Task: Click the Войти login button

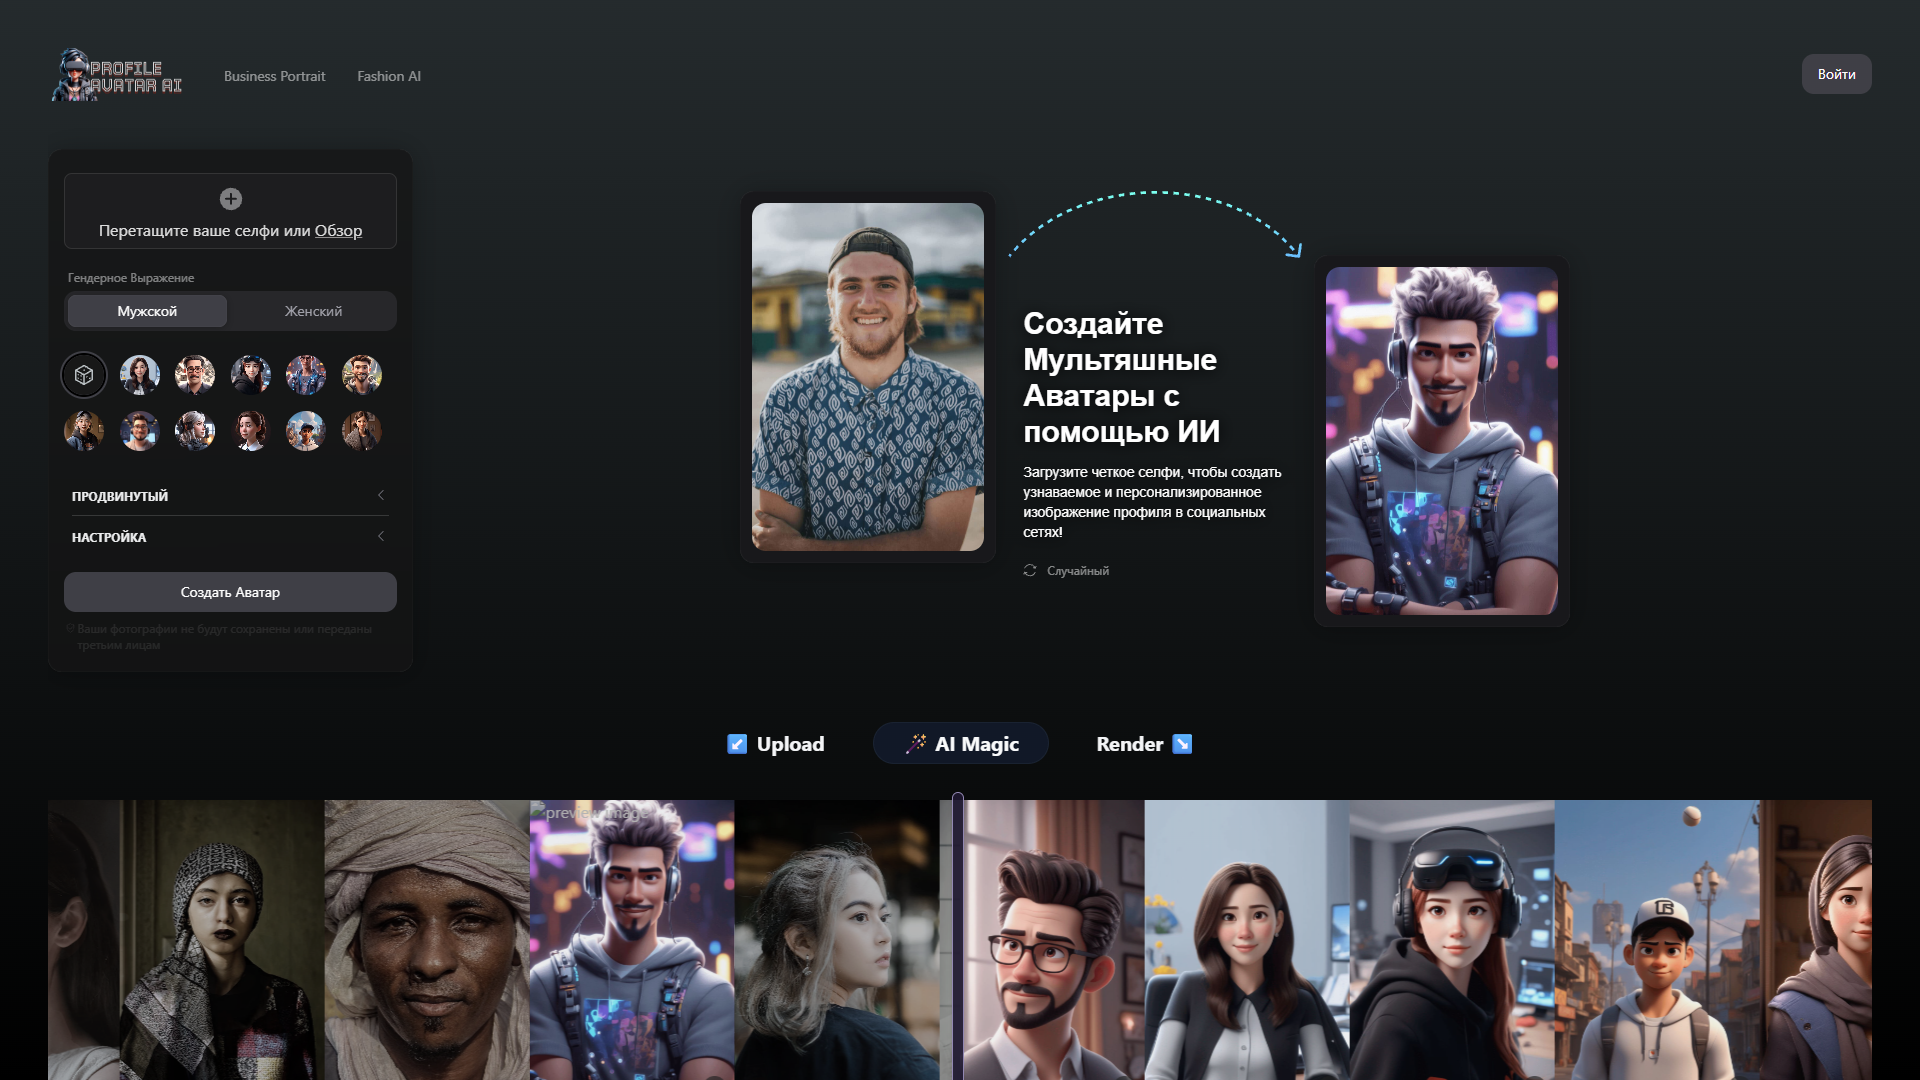Action: [x=1836, y=74]
